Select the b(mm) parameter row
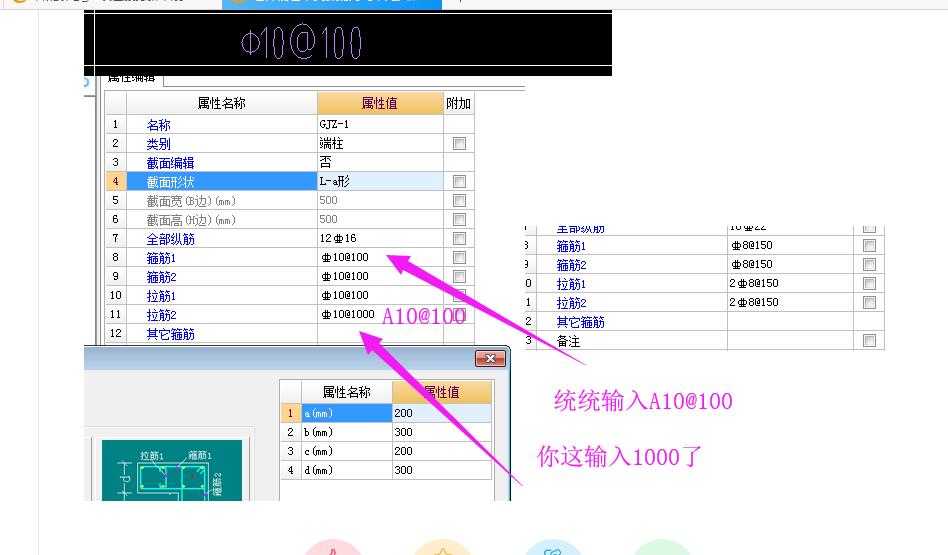This screenshot has height=555, width=948. [346, 432]
